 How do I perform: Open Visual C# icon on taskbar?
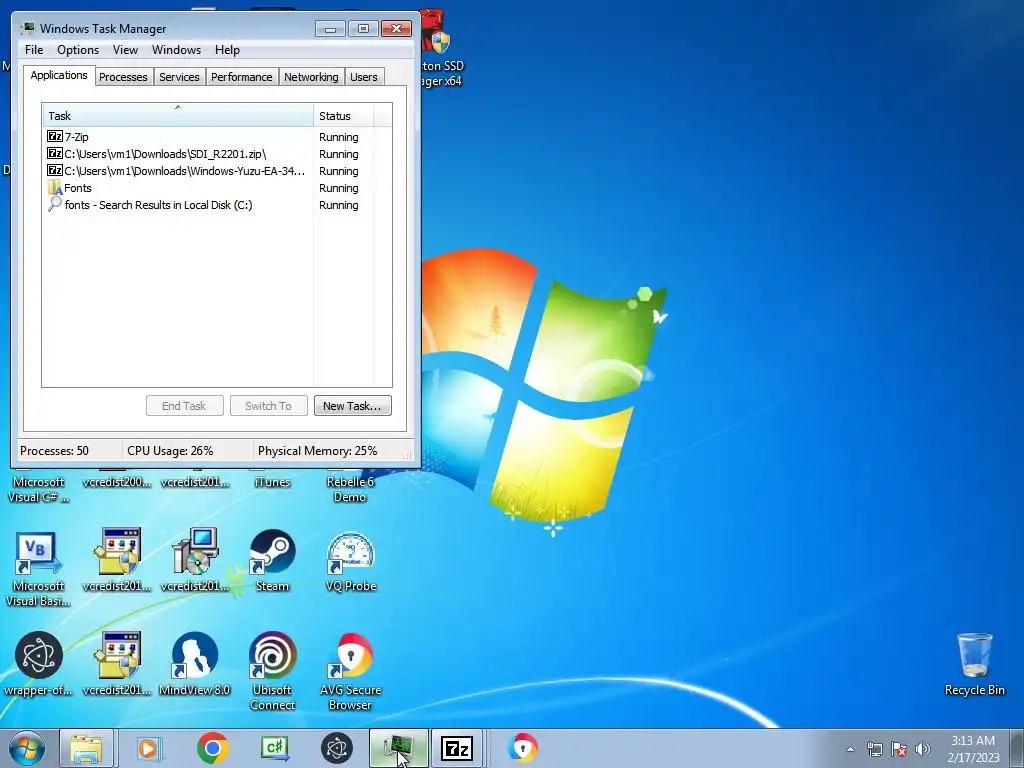[274, 748]
